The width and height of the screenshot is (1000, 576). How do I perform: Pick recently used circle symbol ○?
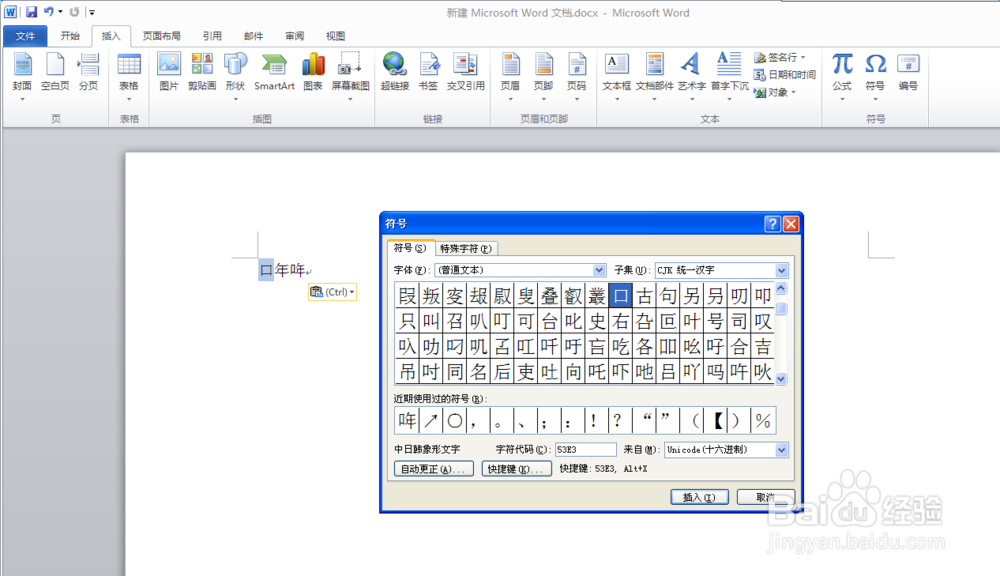pyautogui.click(x=455, y=420)
